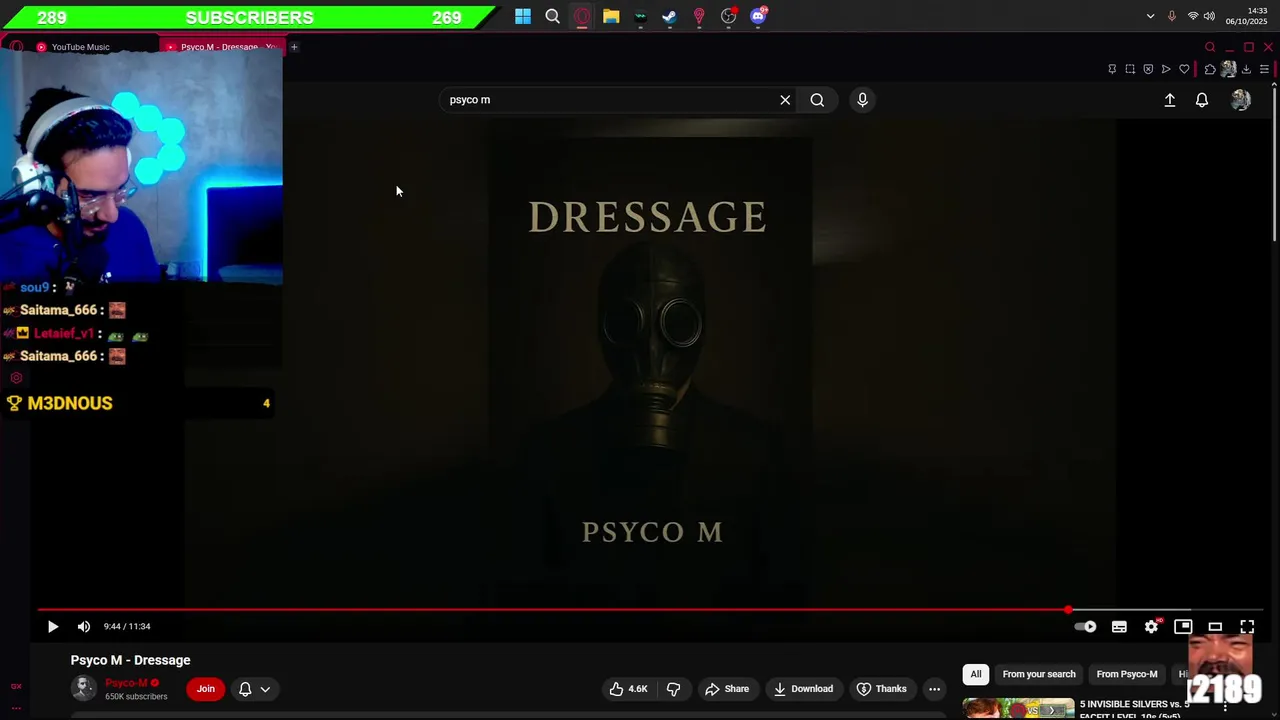Toggle the autoplay switch in player

(x=1086, y=627)
